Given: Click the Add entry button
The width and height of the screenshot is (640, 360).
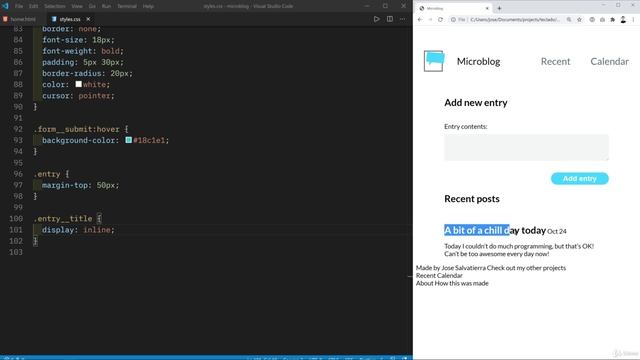Looking at the screenshot, I should (x=580, y=178).
